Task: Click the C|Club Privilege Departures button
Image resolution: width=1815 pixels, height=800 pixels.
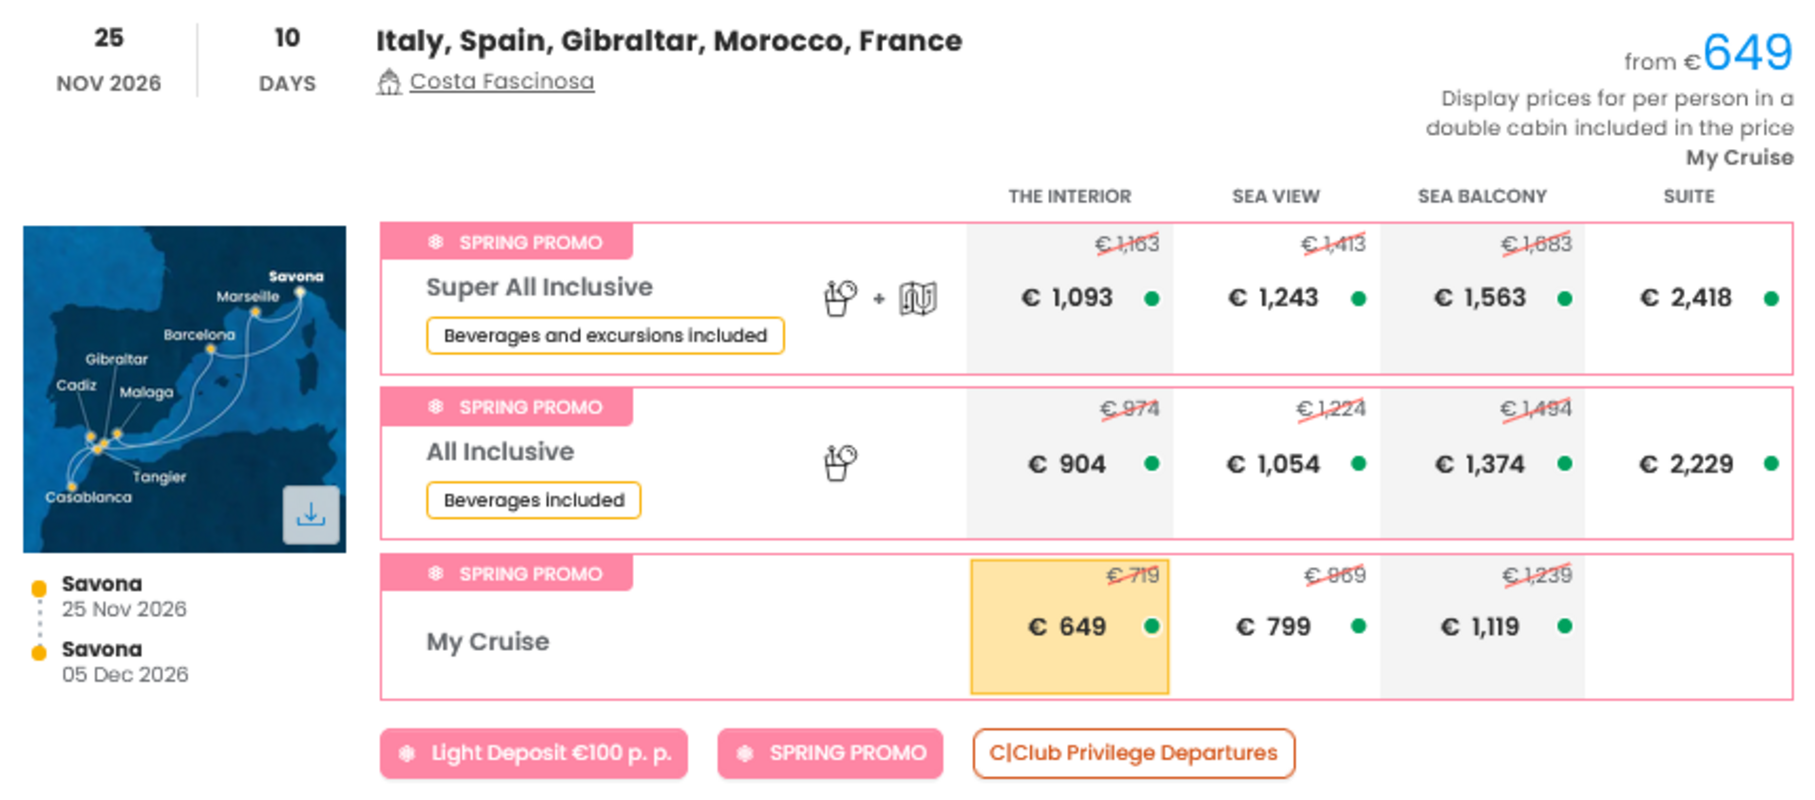Action: pos(1133,753)
